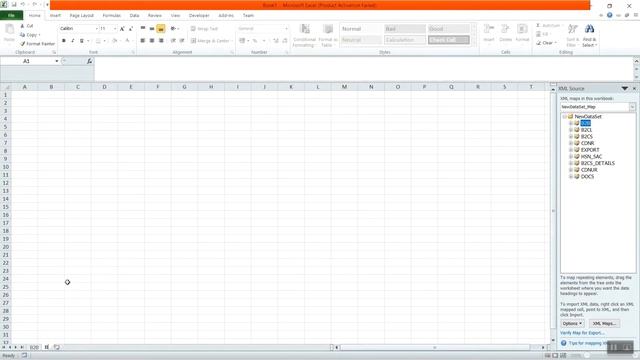Click the Increase Decimal icon
640x360 pixels.
(276, 41)
